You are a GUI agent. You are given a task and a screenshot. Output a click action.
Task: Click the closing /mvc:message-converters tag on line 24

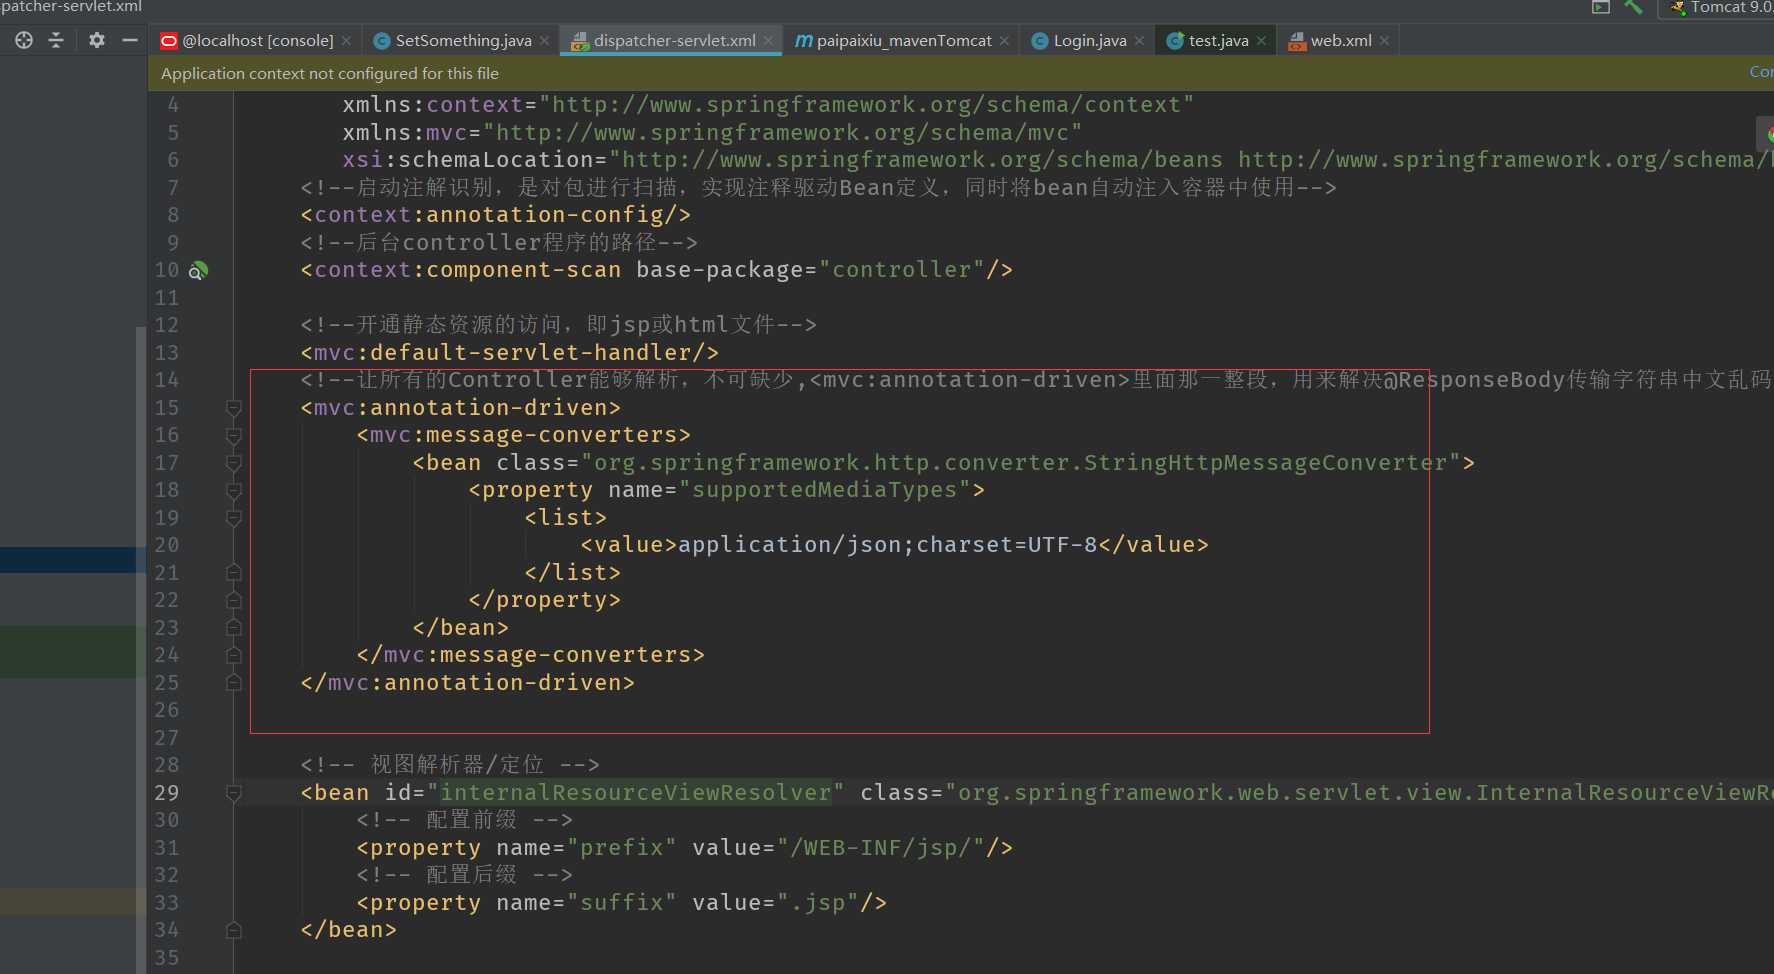pyautogui.click(x=531, y=655)
